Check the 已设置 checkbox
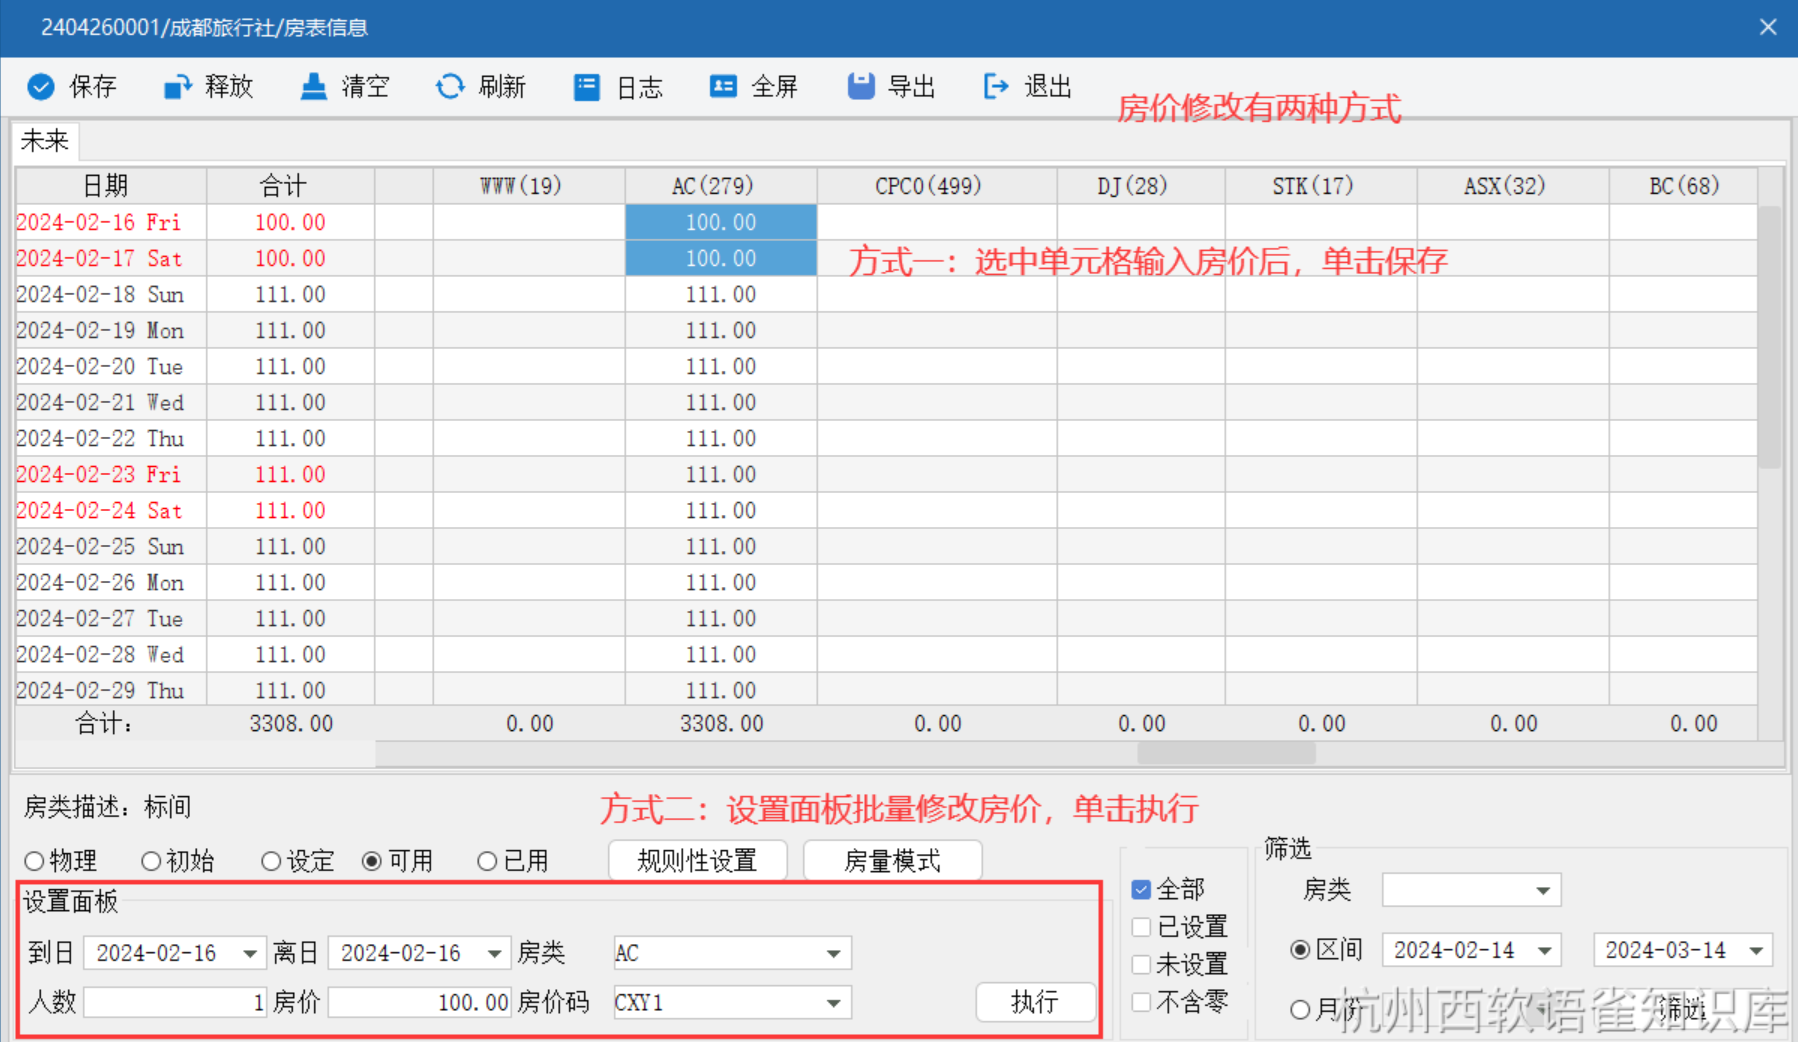This screenshot has width=1798, height=1042. (x=1141, y=927)
